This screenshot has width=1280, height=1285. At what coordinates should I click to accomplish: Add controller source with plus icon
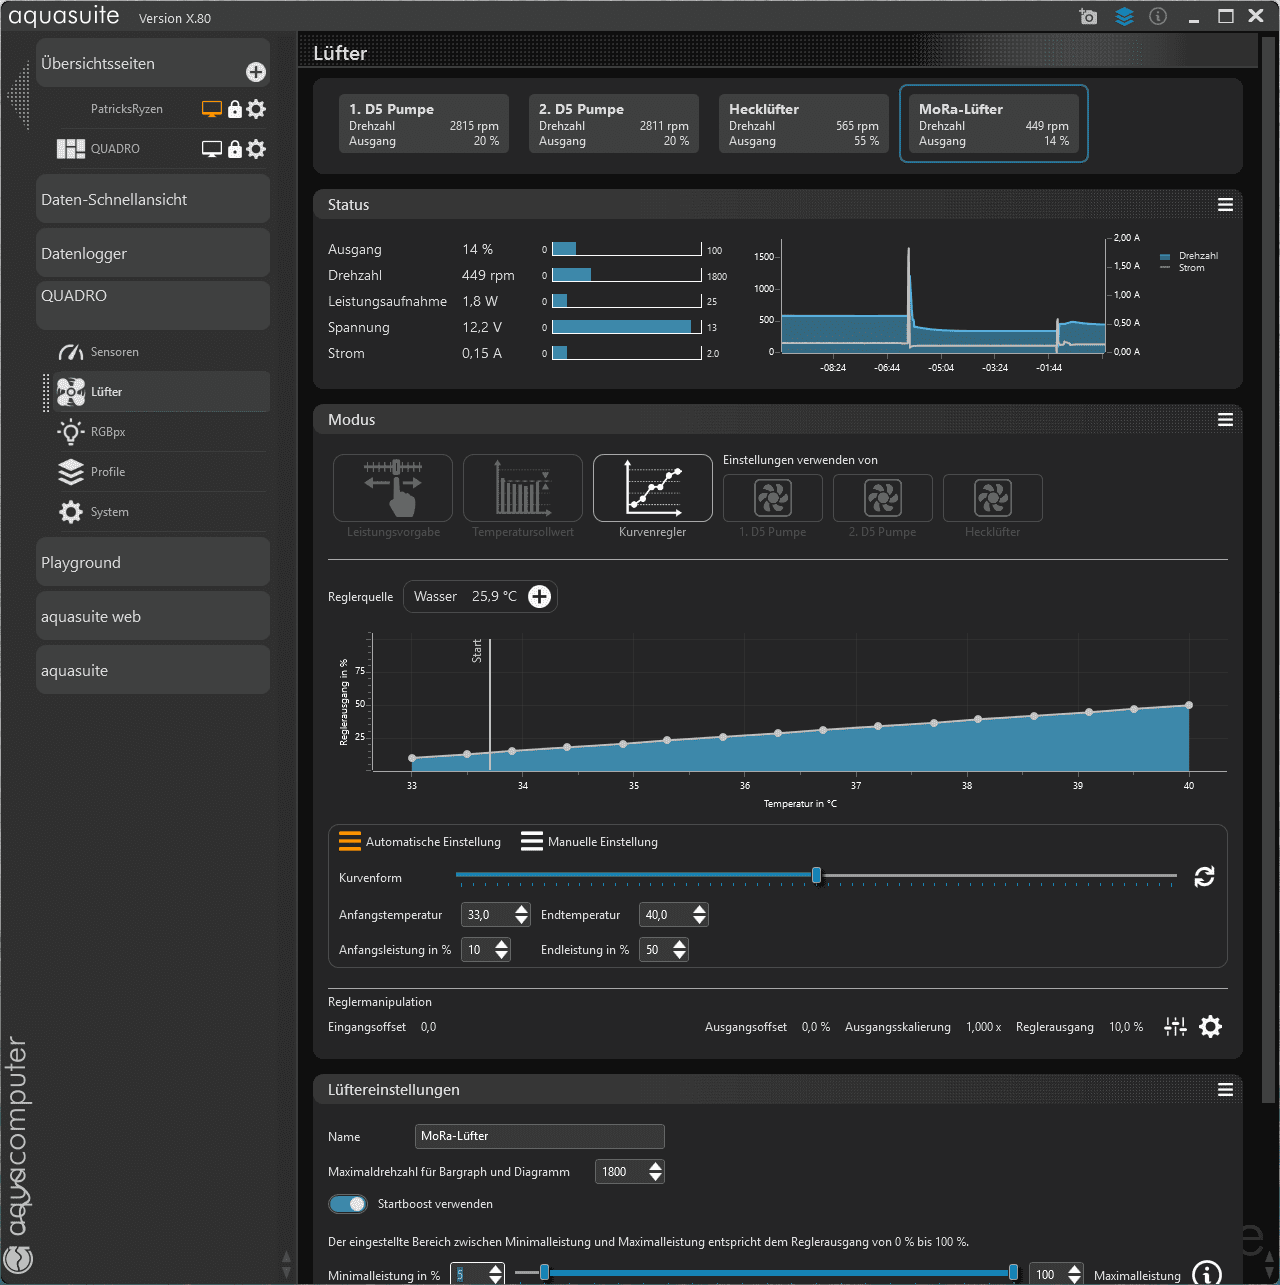click(540, 597)
